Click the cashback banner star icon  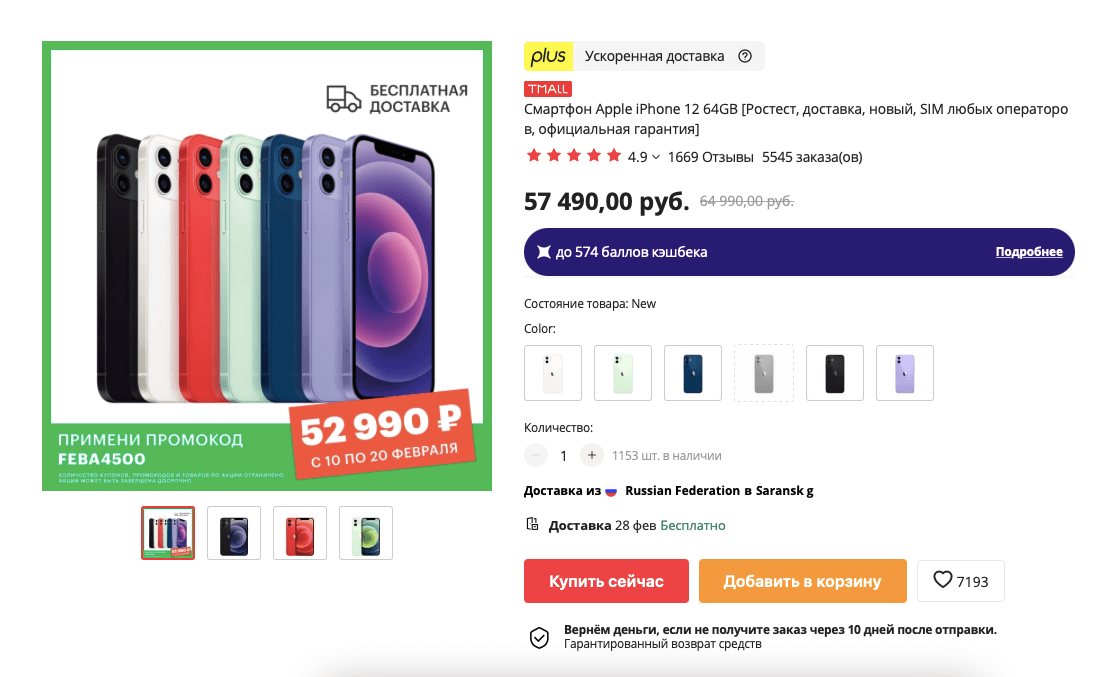[x=545, y=251]
